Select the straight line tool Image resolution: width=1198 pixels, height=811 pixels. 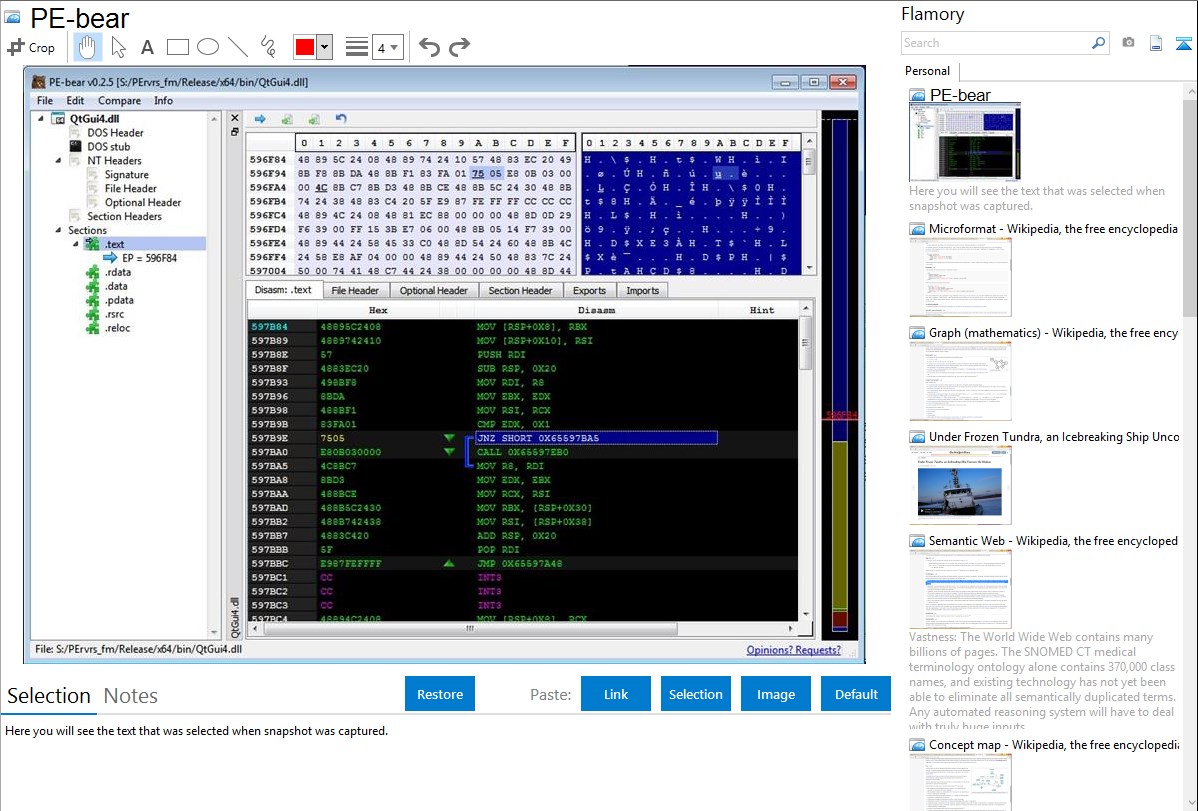pos(238,47)
